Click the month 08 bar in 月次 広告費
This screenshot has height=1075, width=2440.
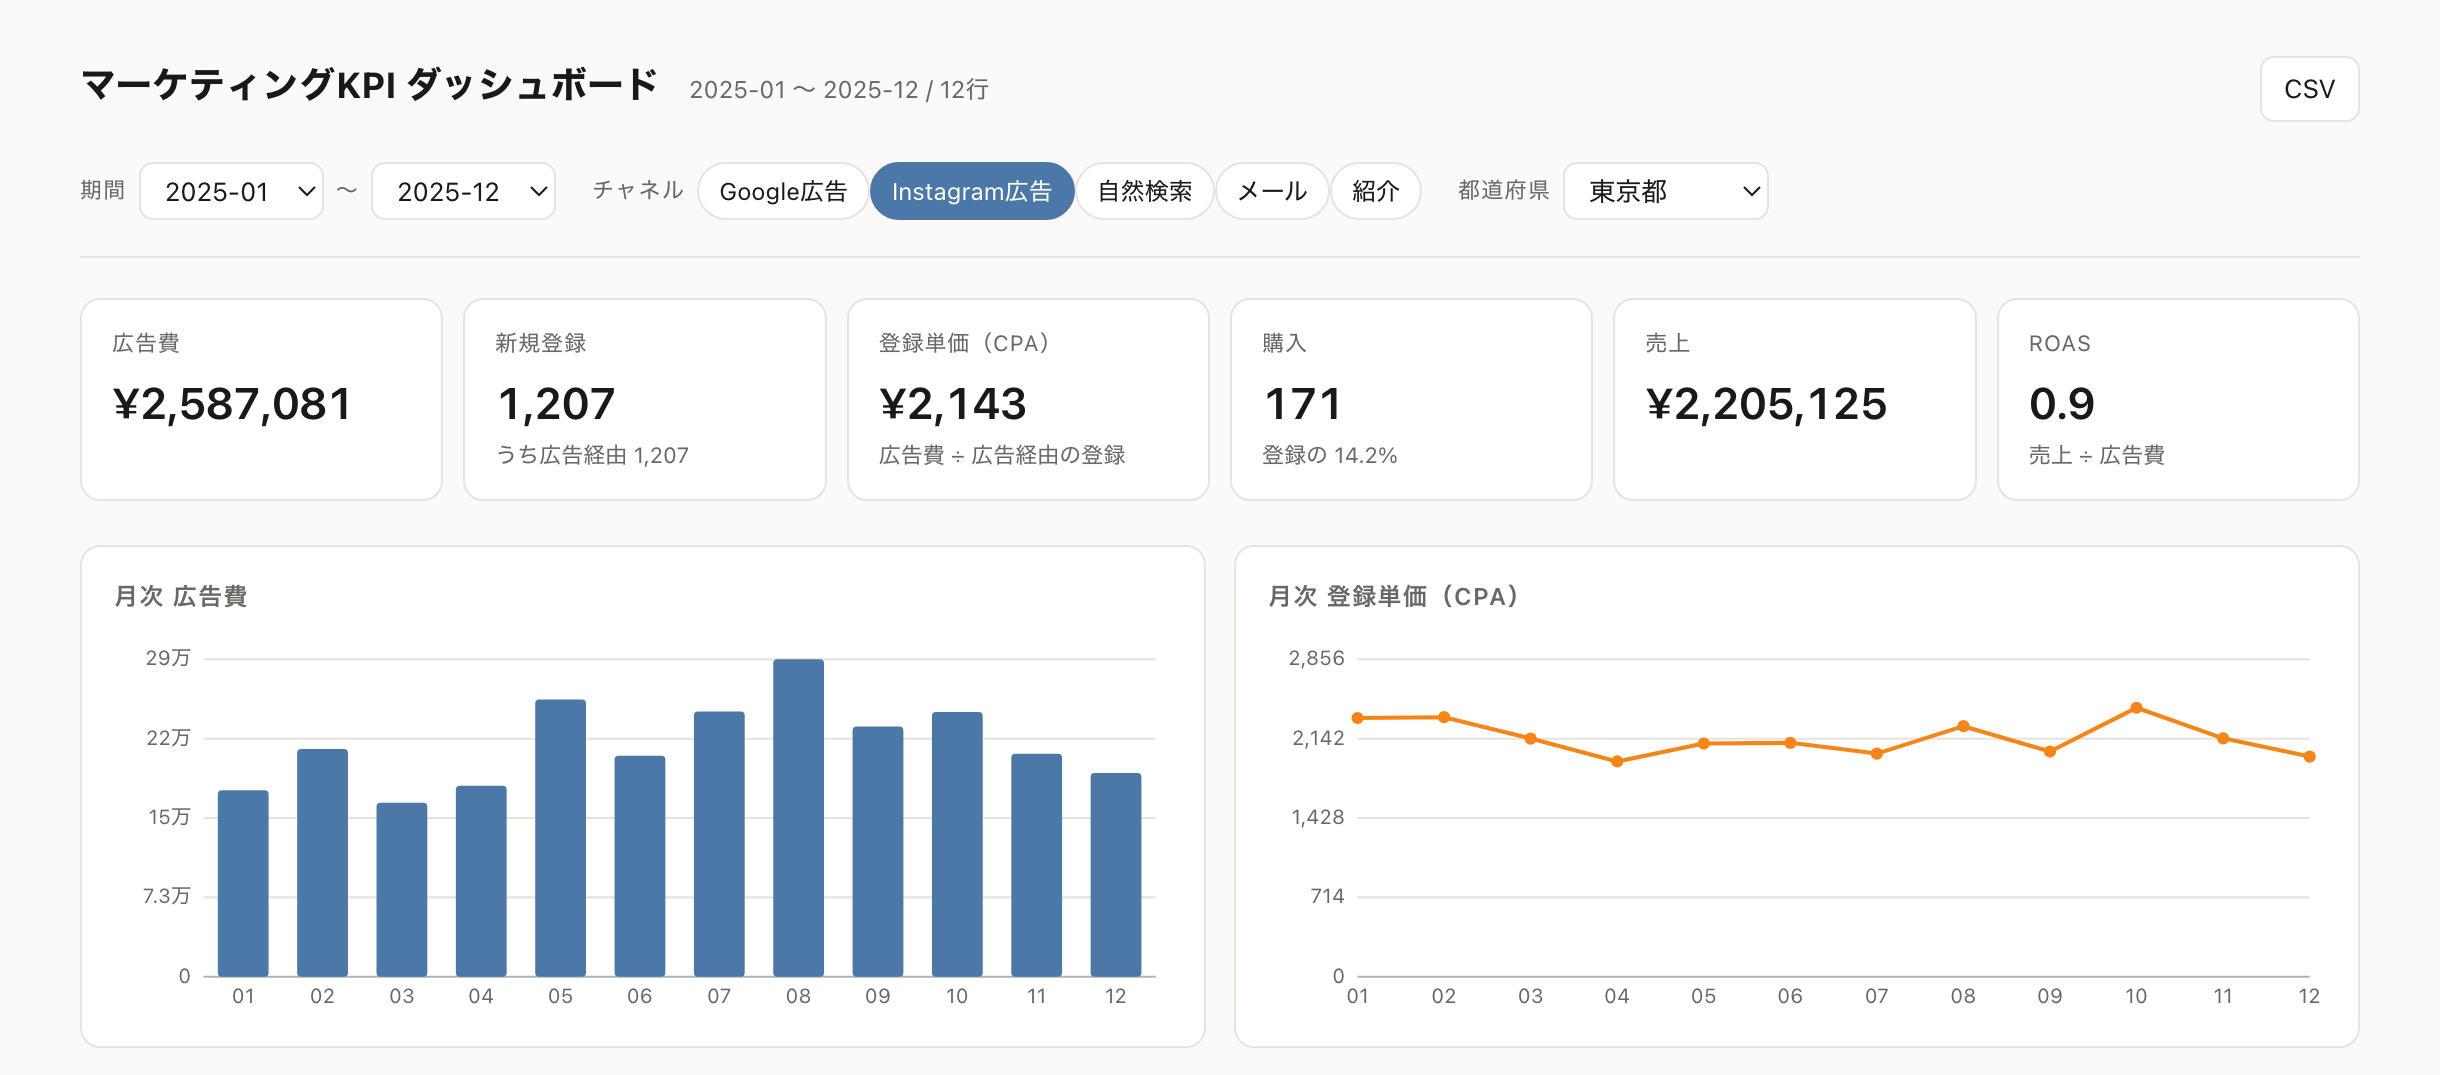798,817
